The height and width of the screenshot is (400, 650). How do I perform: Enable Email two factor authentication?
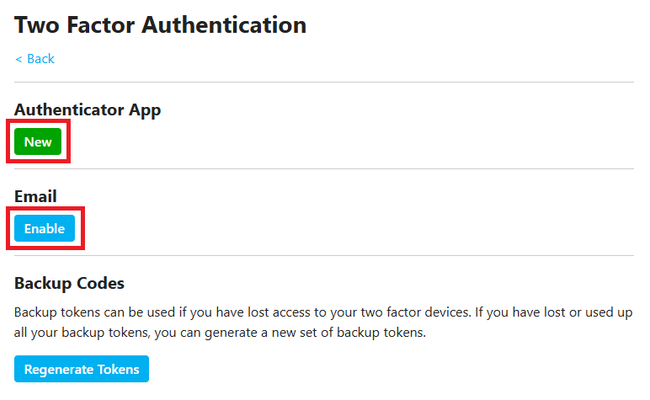click(x=44, y=229)
